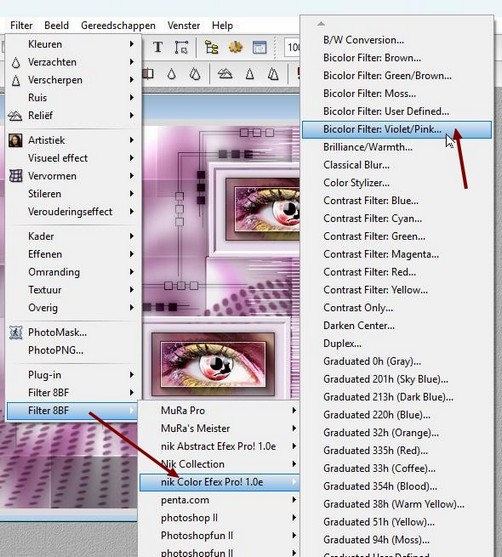502x557 pixels.
Task: Open the Overig submenu
Action: [x=72, y=307]
